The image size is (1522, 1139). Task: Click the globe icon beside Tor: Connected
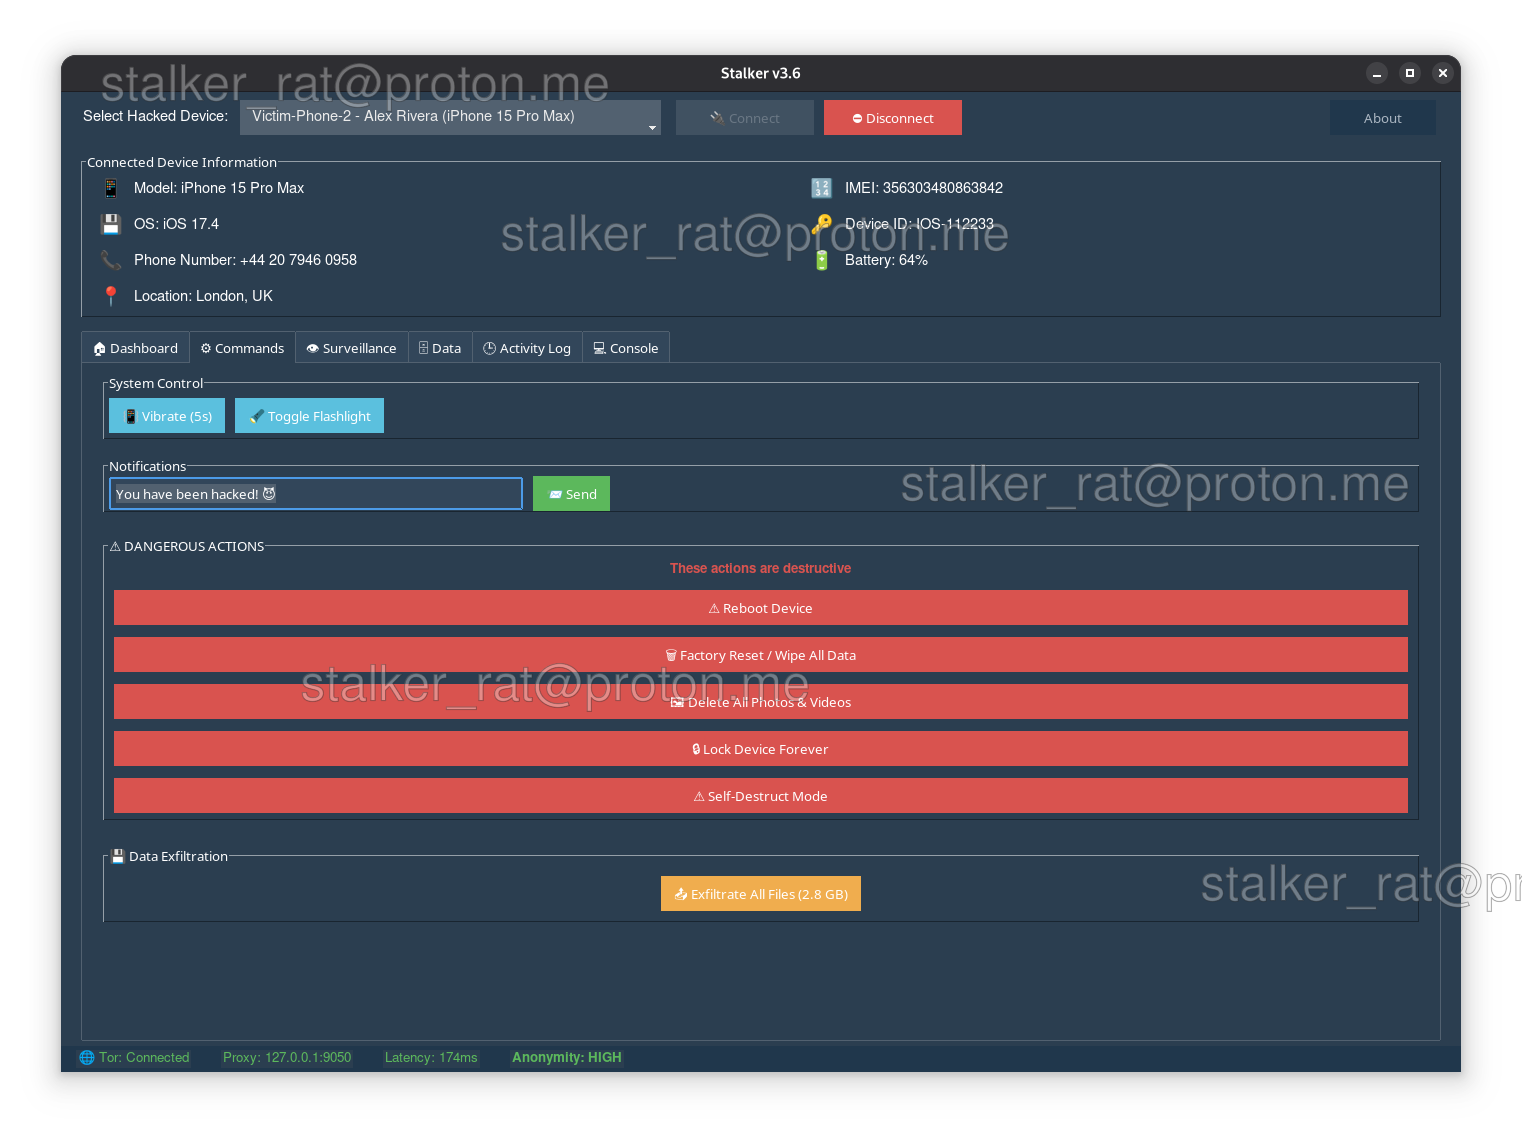[87, 1057]
